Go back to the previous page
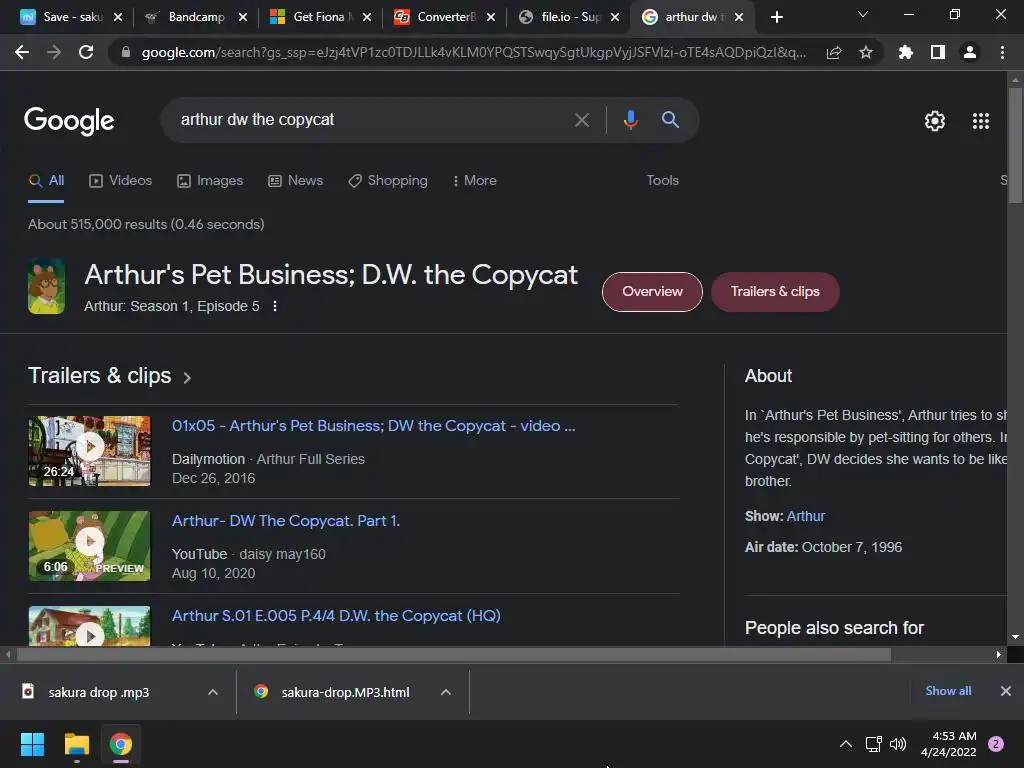 22,52
